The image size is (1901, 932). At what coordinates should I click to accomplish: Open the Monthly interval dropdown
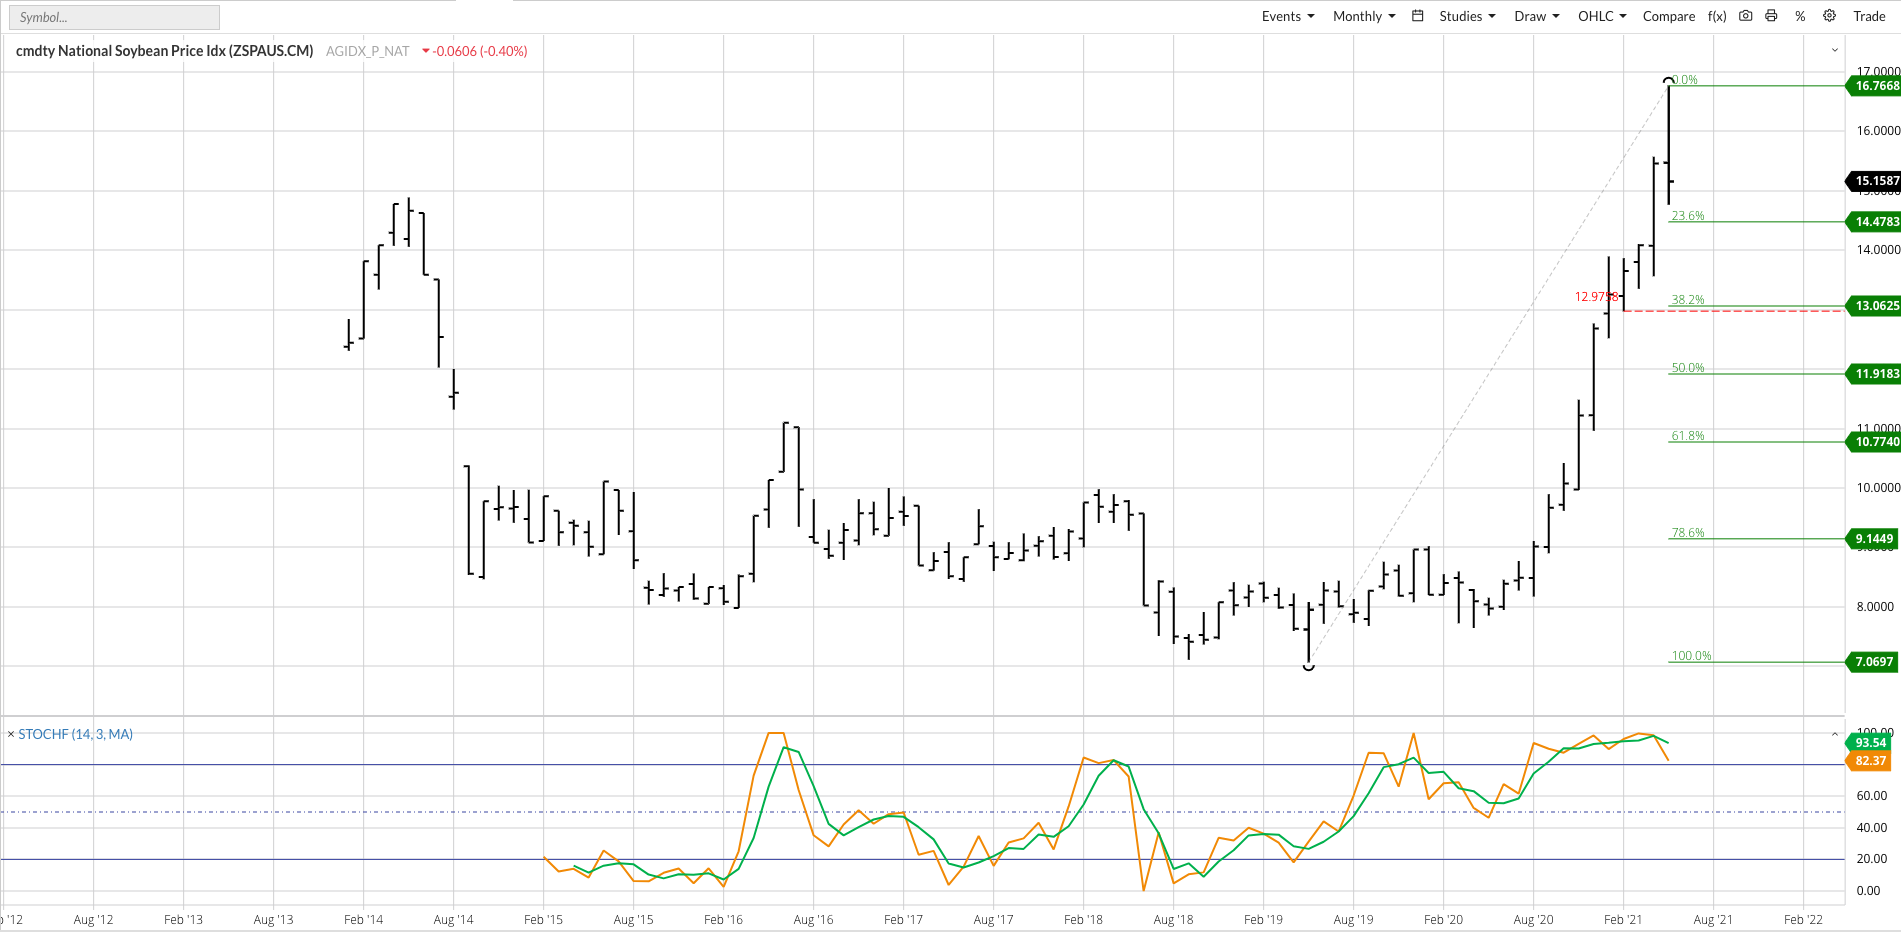1363,16
